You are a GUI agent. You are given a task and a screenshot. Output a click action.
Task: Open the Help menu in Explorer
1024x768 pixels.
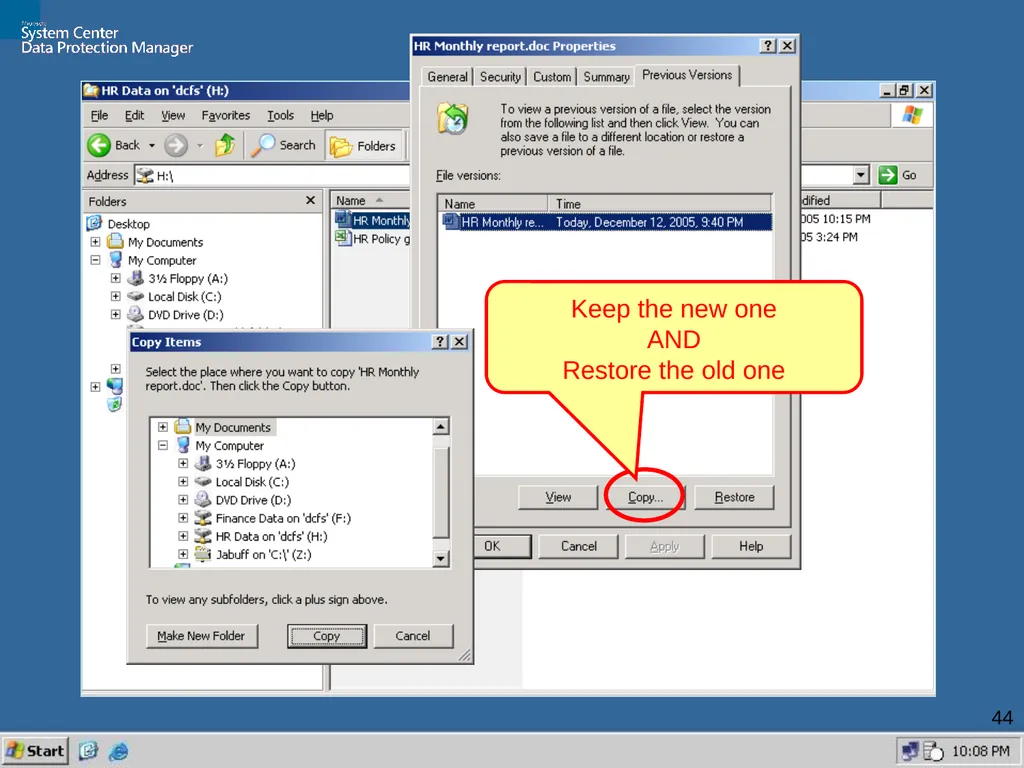pyautogui.click(x=322, y=116)
